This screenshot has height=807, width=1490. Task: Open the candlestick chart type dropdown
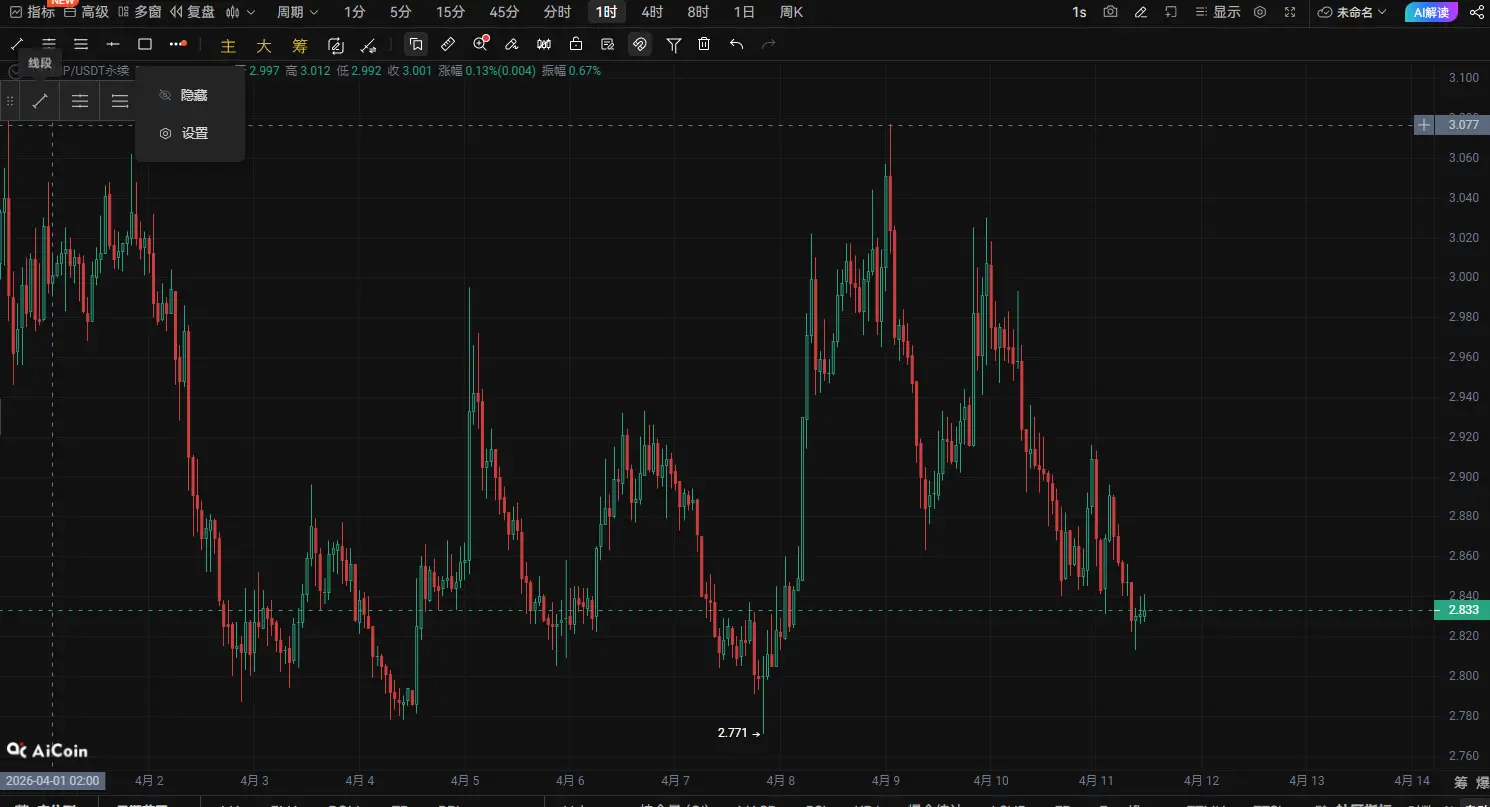(x=240, y=12)
